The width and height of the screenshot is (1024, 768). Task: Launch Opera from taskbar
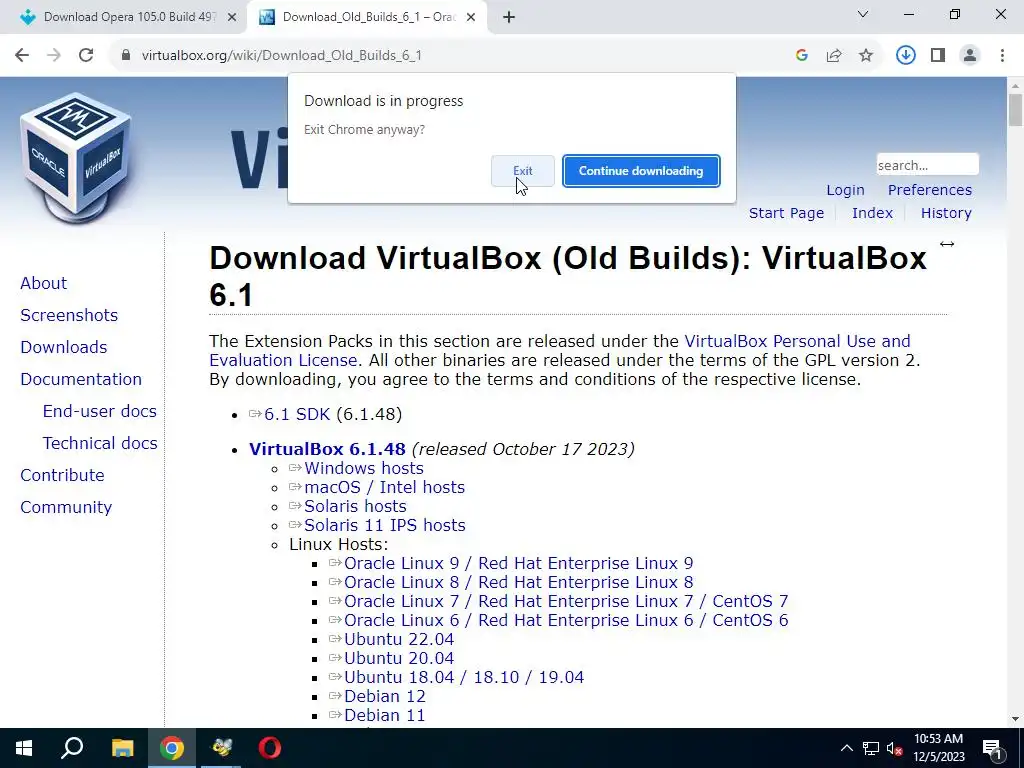click(x=270, y=748)
